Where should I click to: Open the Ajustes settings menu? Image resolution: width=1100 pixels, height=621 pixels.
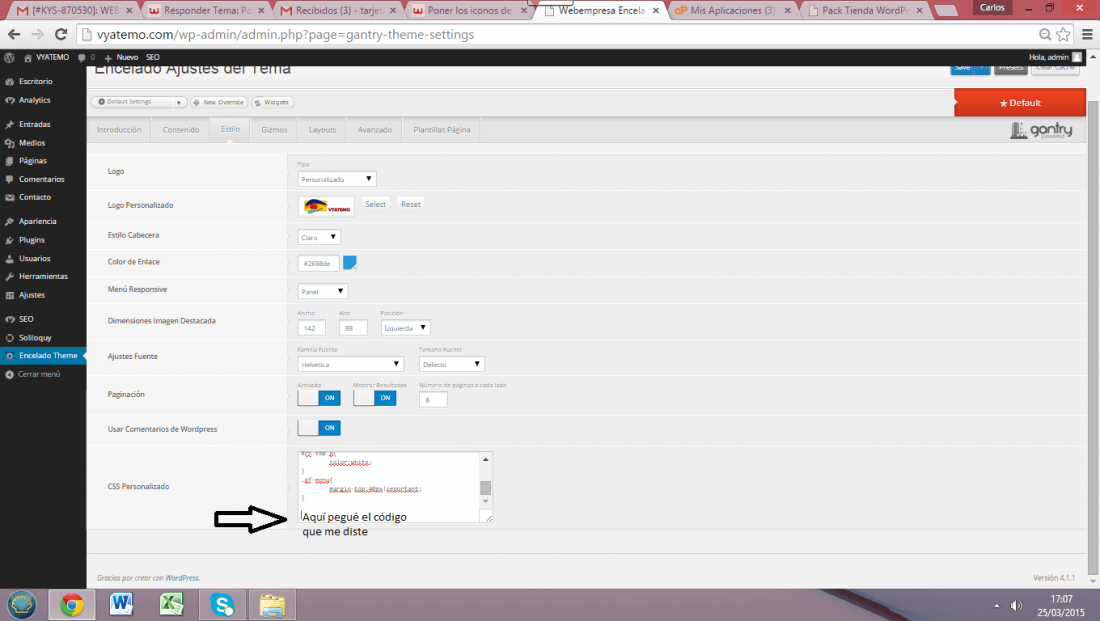click(x=32, y=295)
